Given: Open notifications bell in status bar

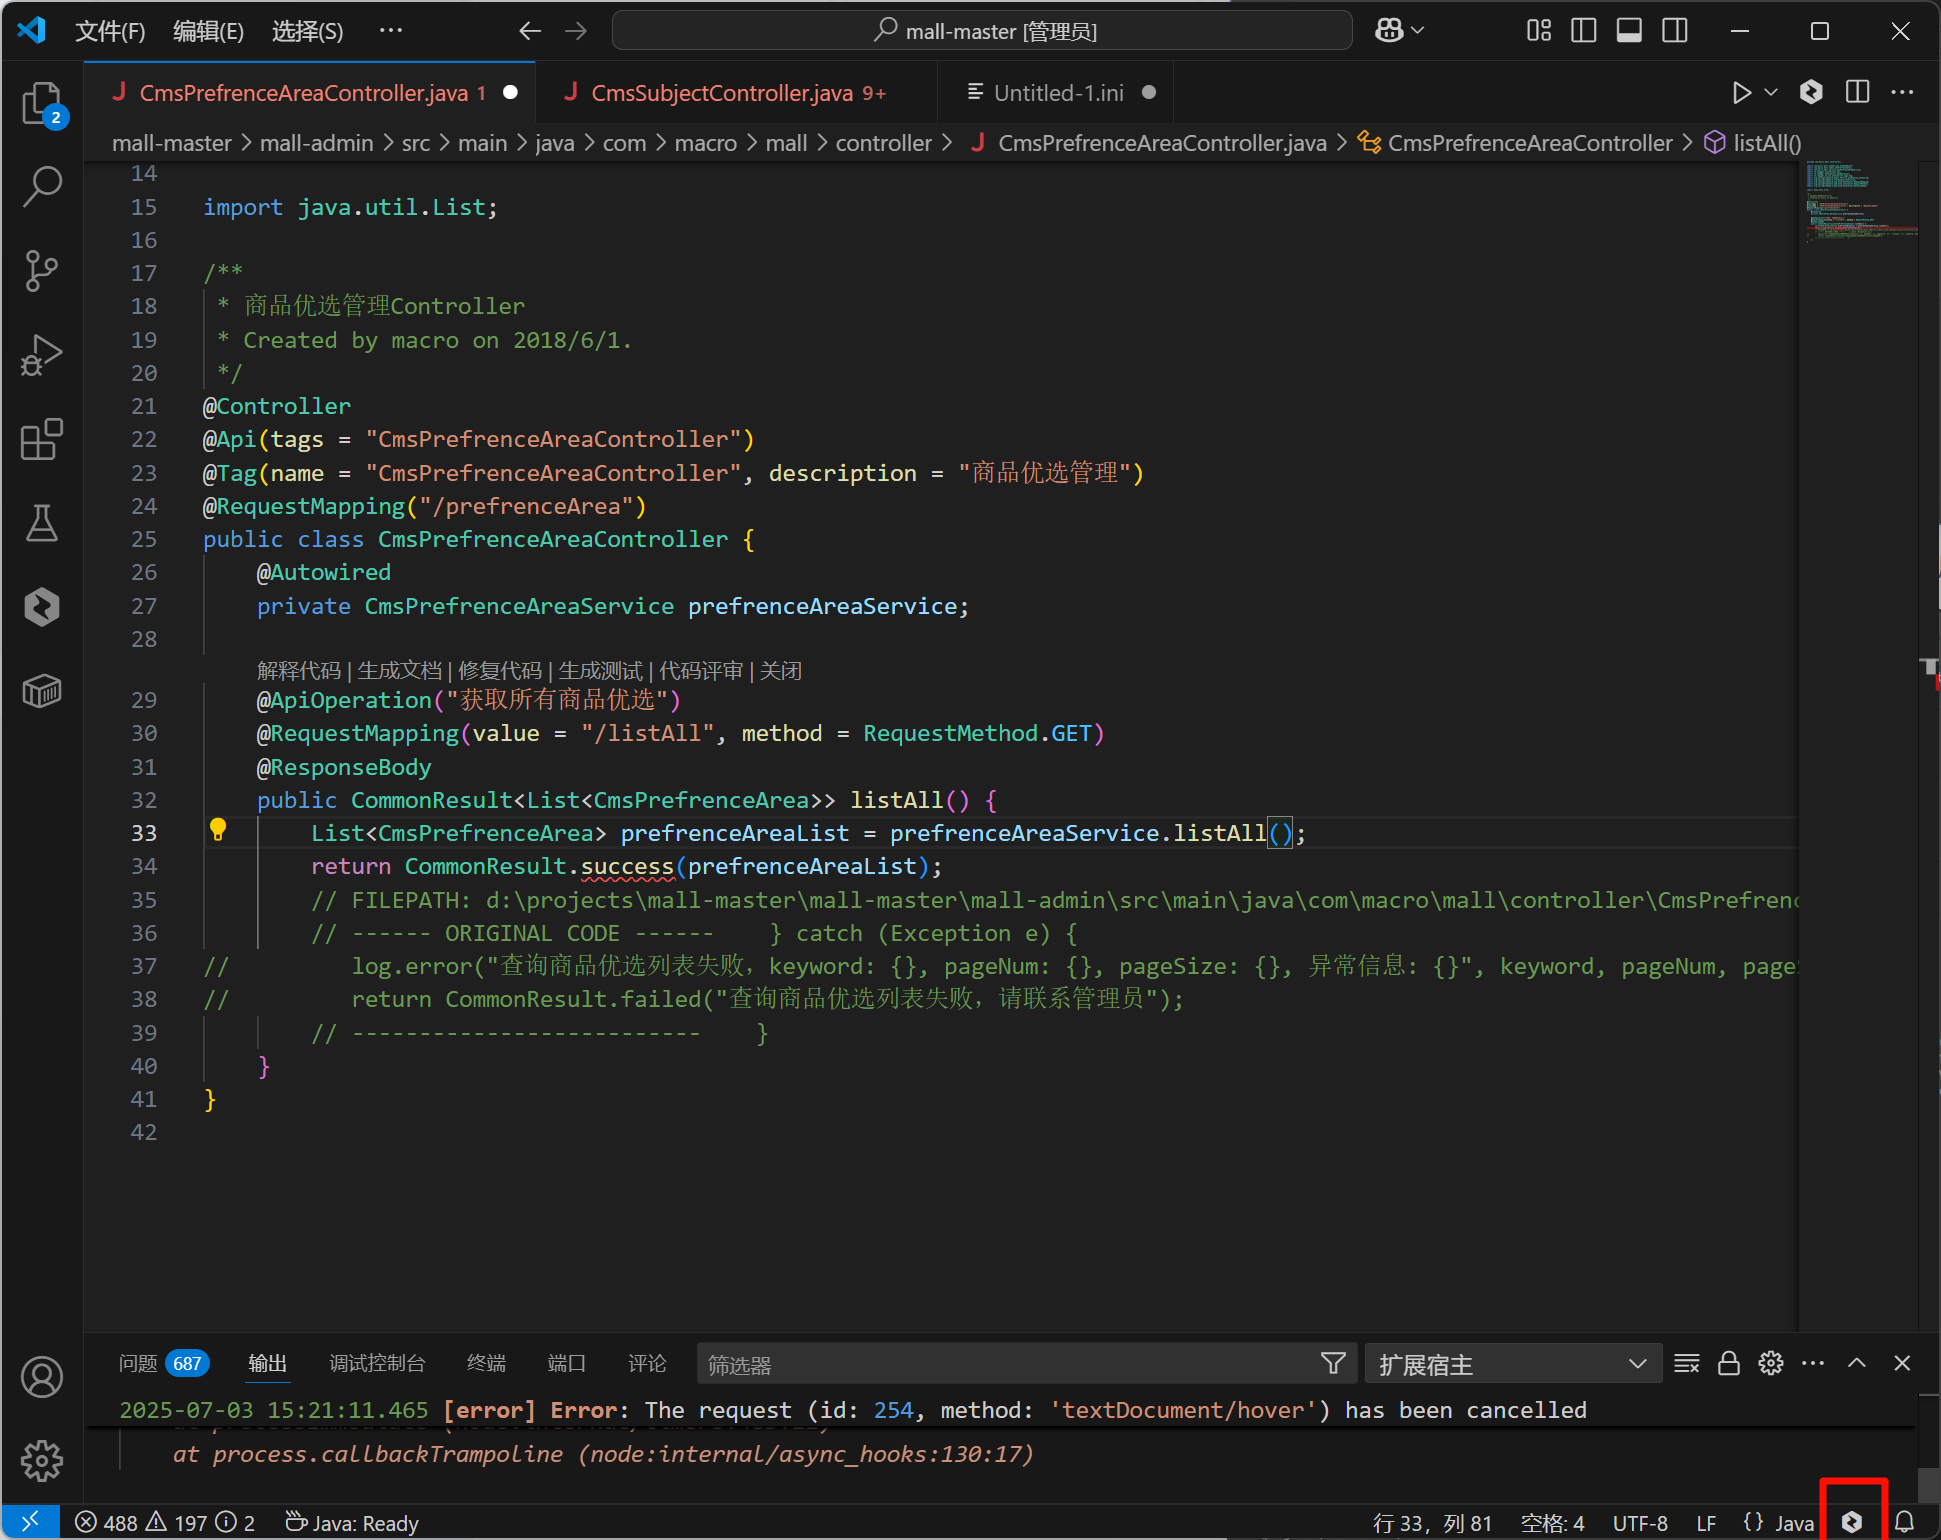Looking at the screenshot, I should click(1905, 1522).
